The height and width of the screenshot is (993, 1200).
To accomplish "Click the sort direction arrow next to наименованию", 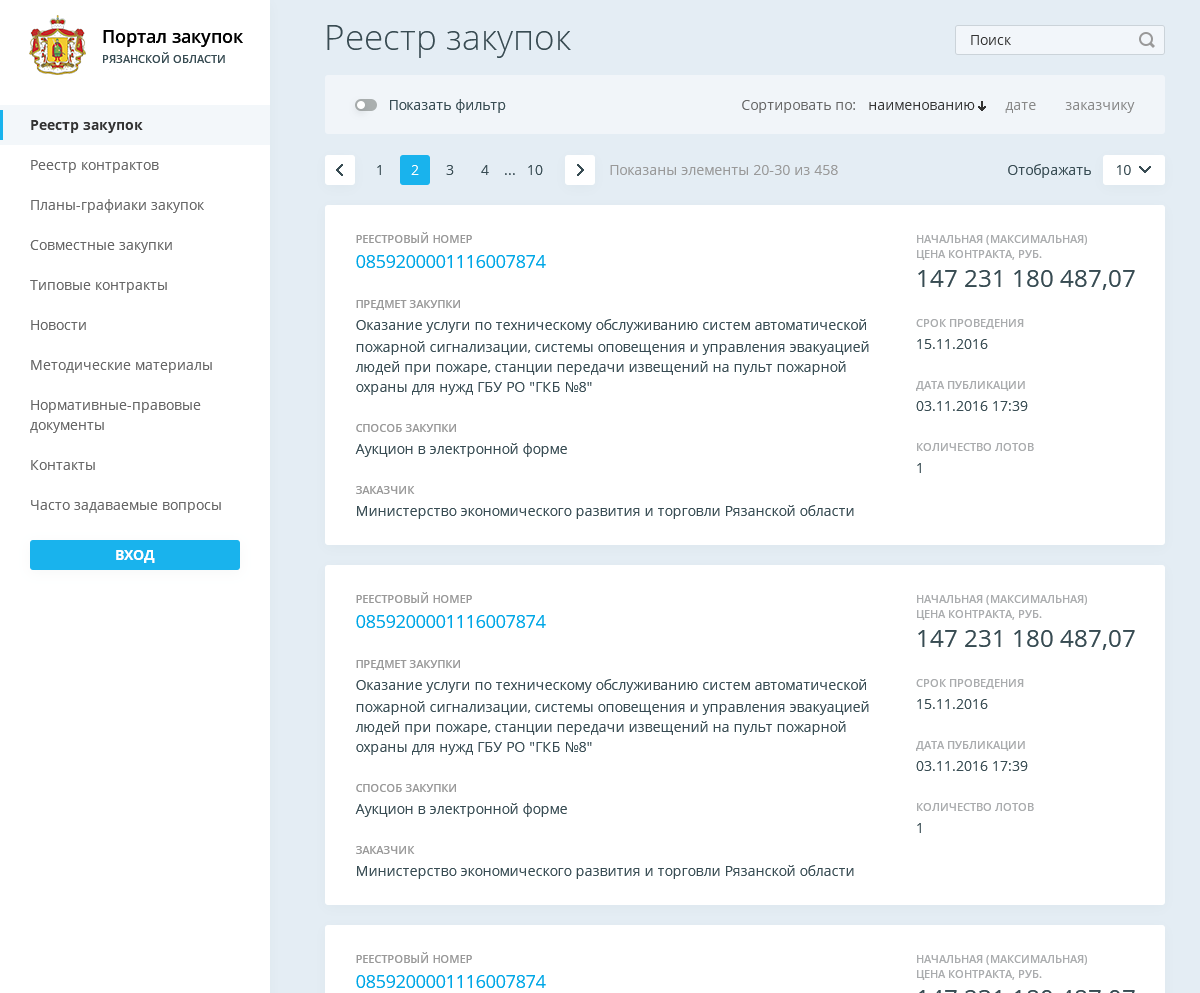I will tap(982, 106).
